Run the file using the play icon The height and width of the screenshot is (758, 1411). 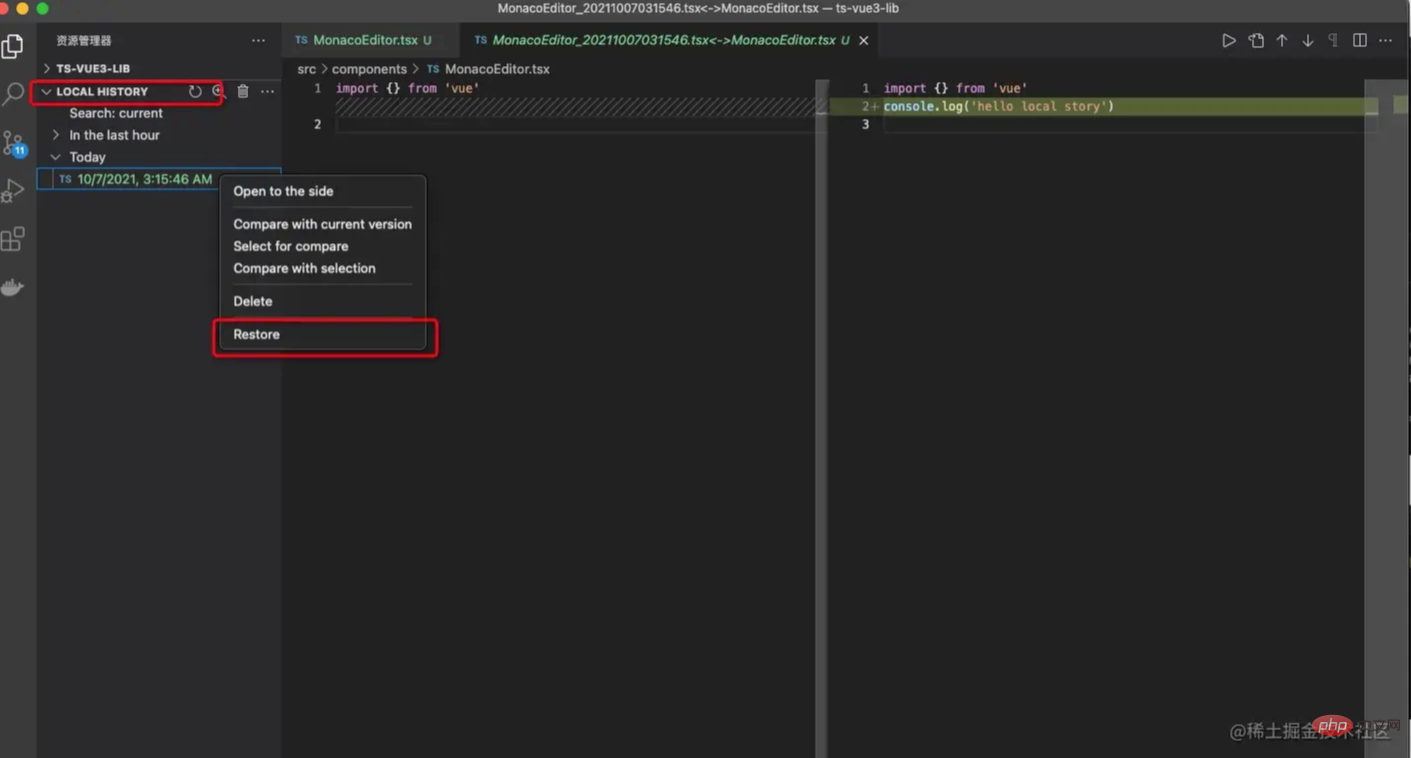point(1229,41)
